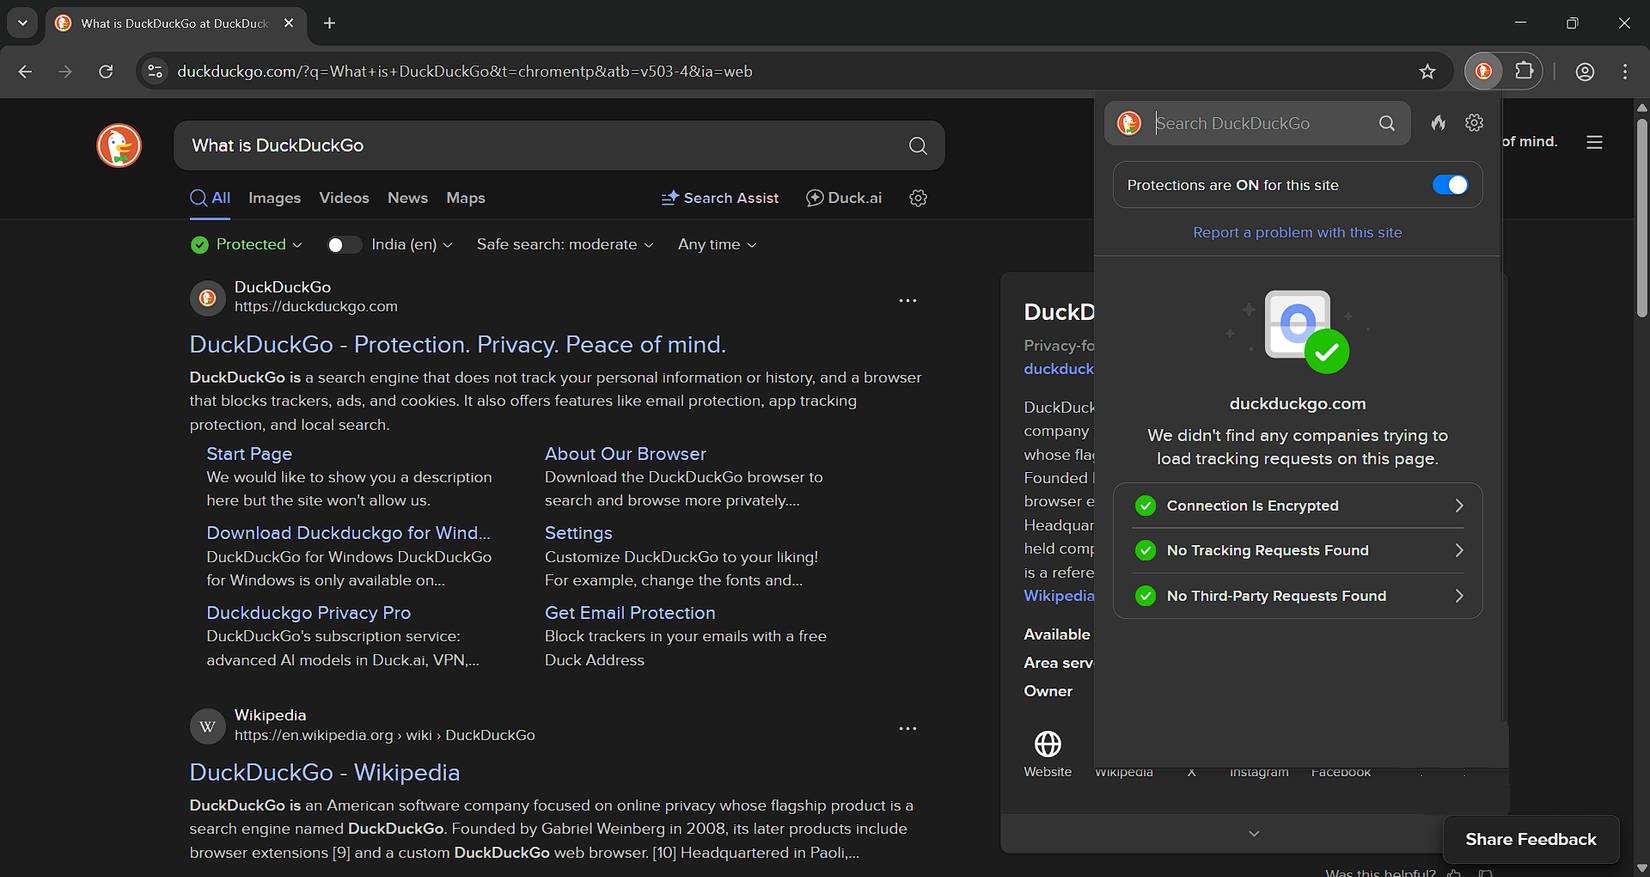Open extension settings gear icon in popup
This screenshot has width=1650, height=877.
(1474, 123)
